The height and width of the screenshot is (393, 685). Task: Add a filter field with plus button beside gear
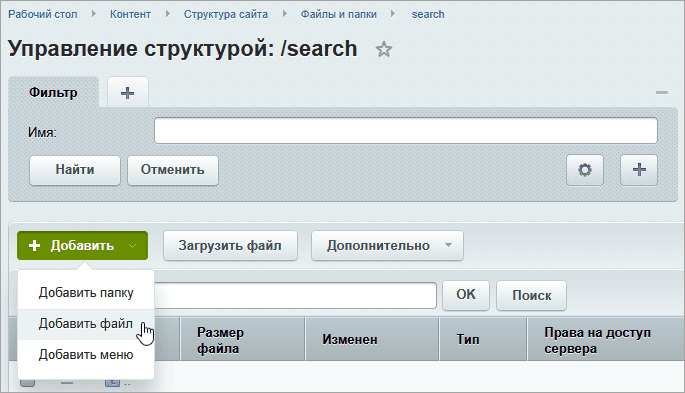(639, 170)
